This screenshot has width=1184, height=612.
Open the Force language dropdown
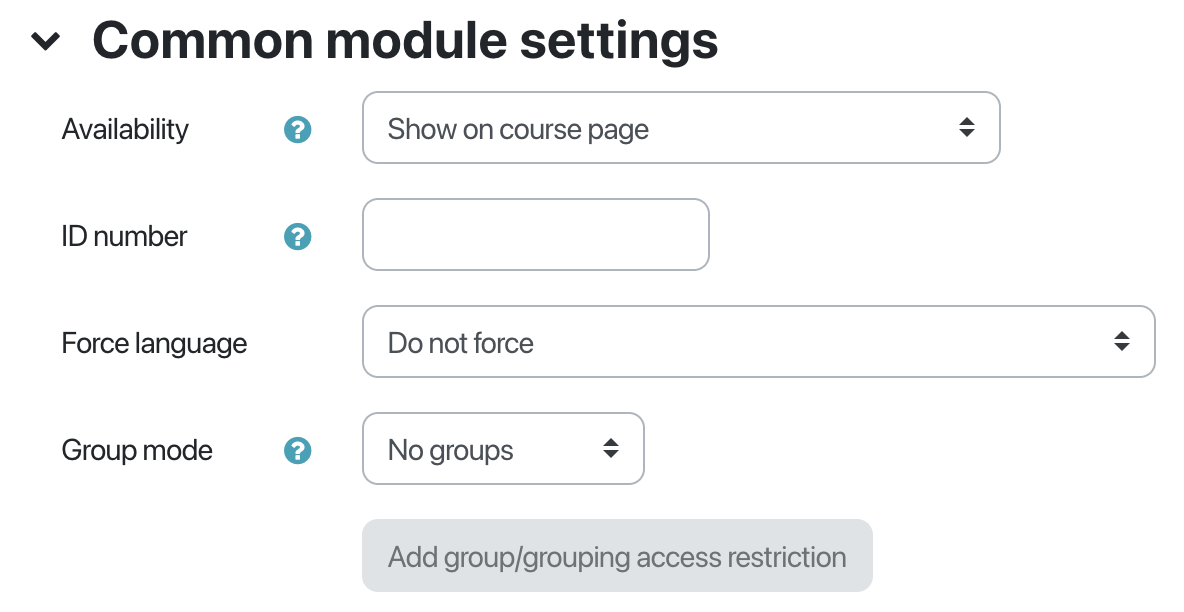coord(757,342)
